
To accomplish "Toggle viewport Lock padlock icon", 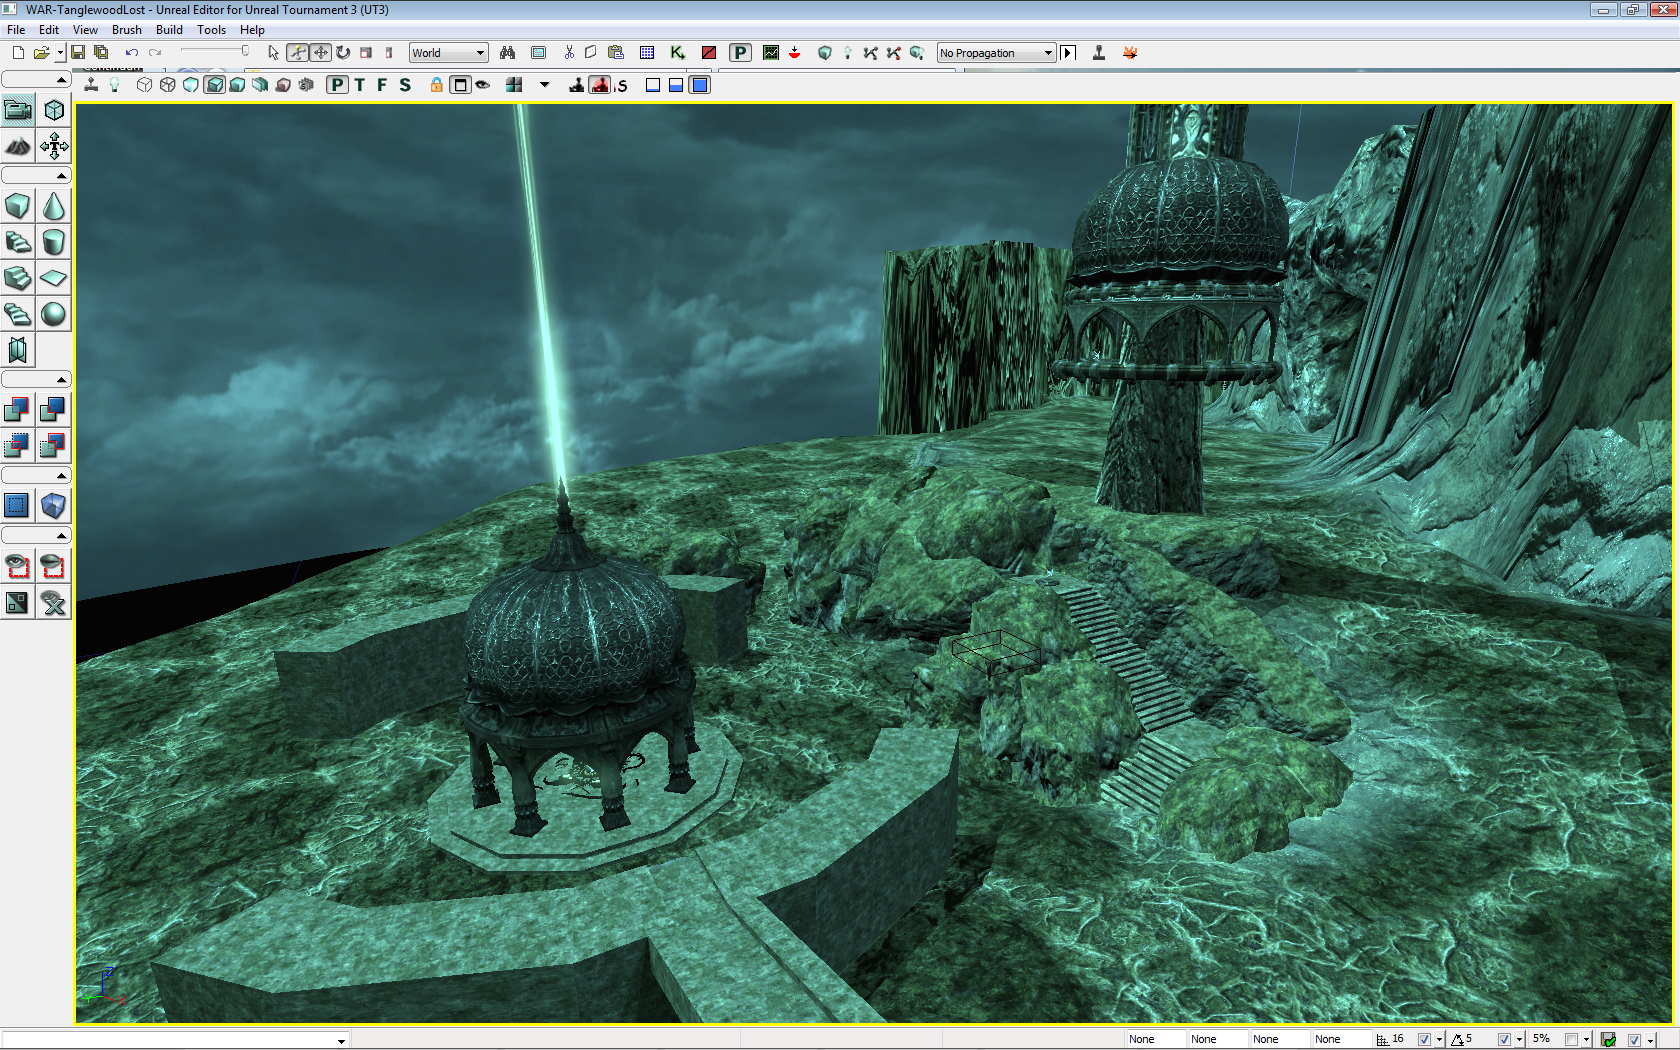I will 437,85.
